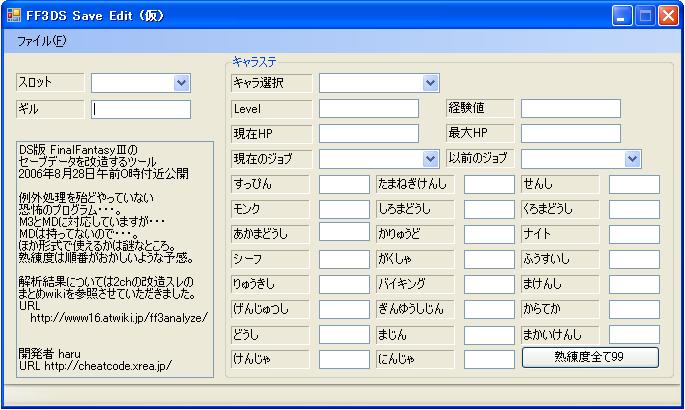Focus the がくしゃ proficiency field
Image resolution: width=685 pixels, height=410 pixels.
489,259
